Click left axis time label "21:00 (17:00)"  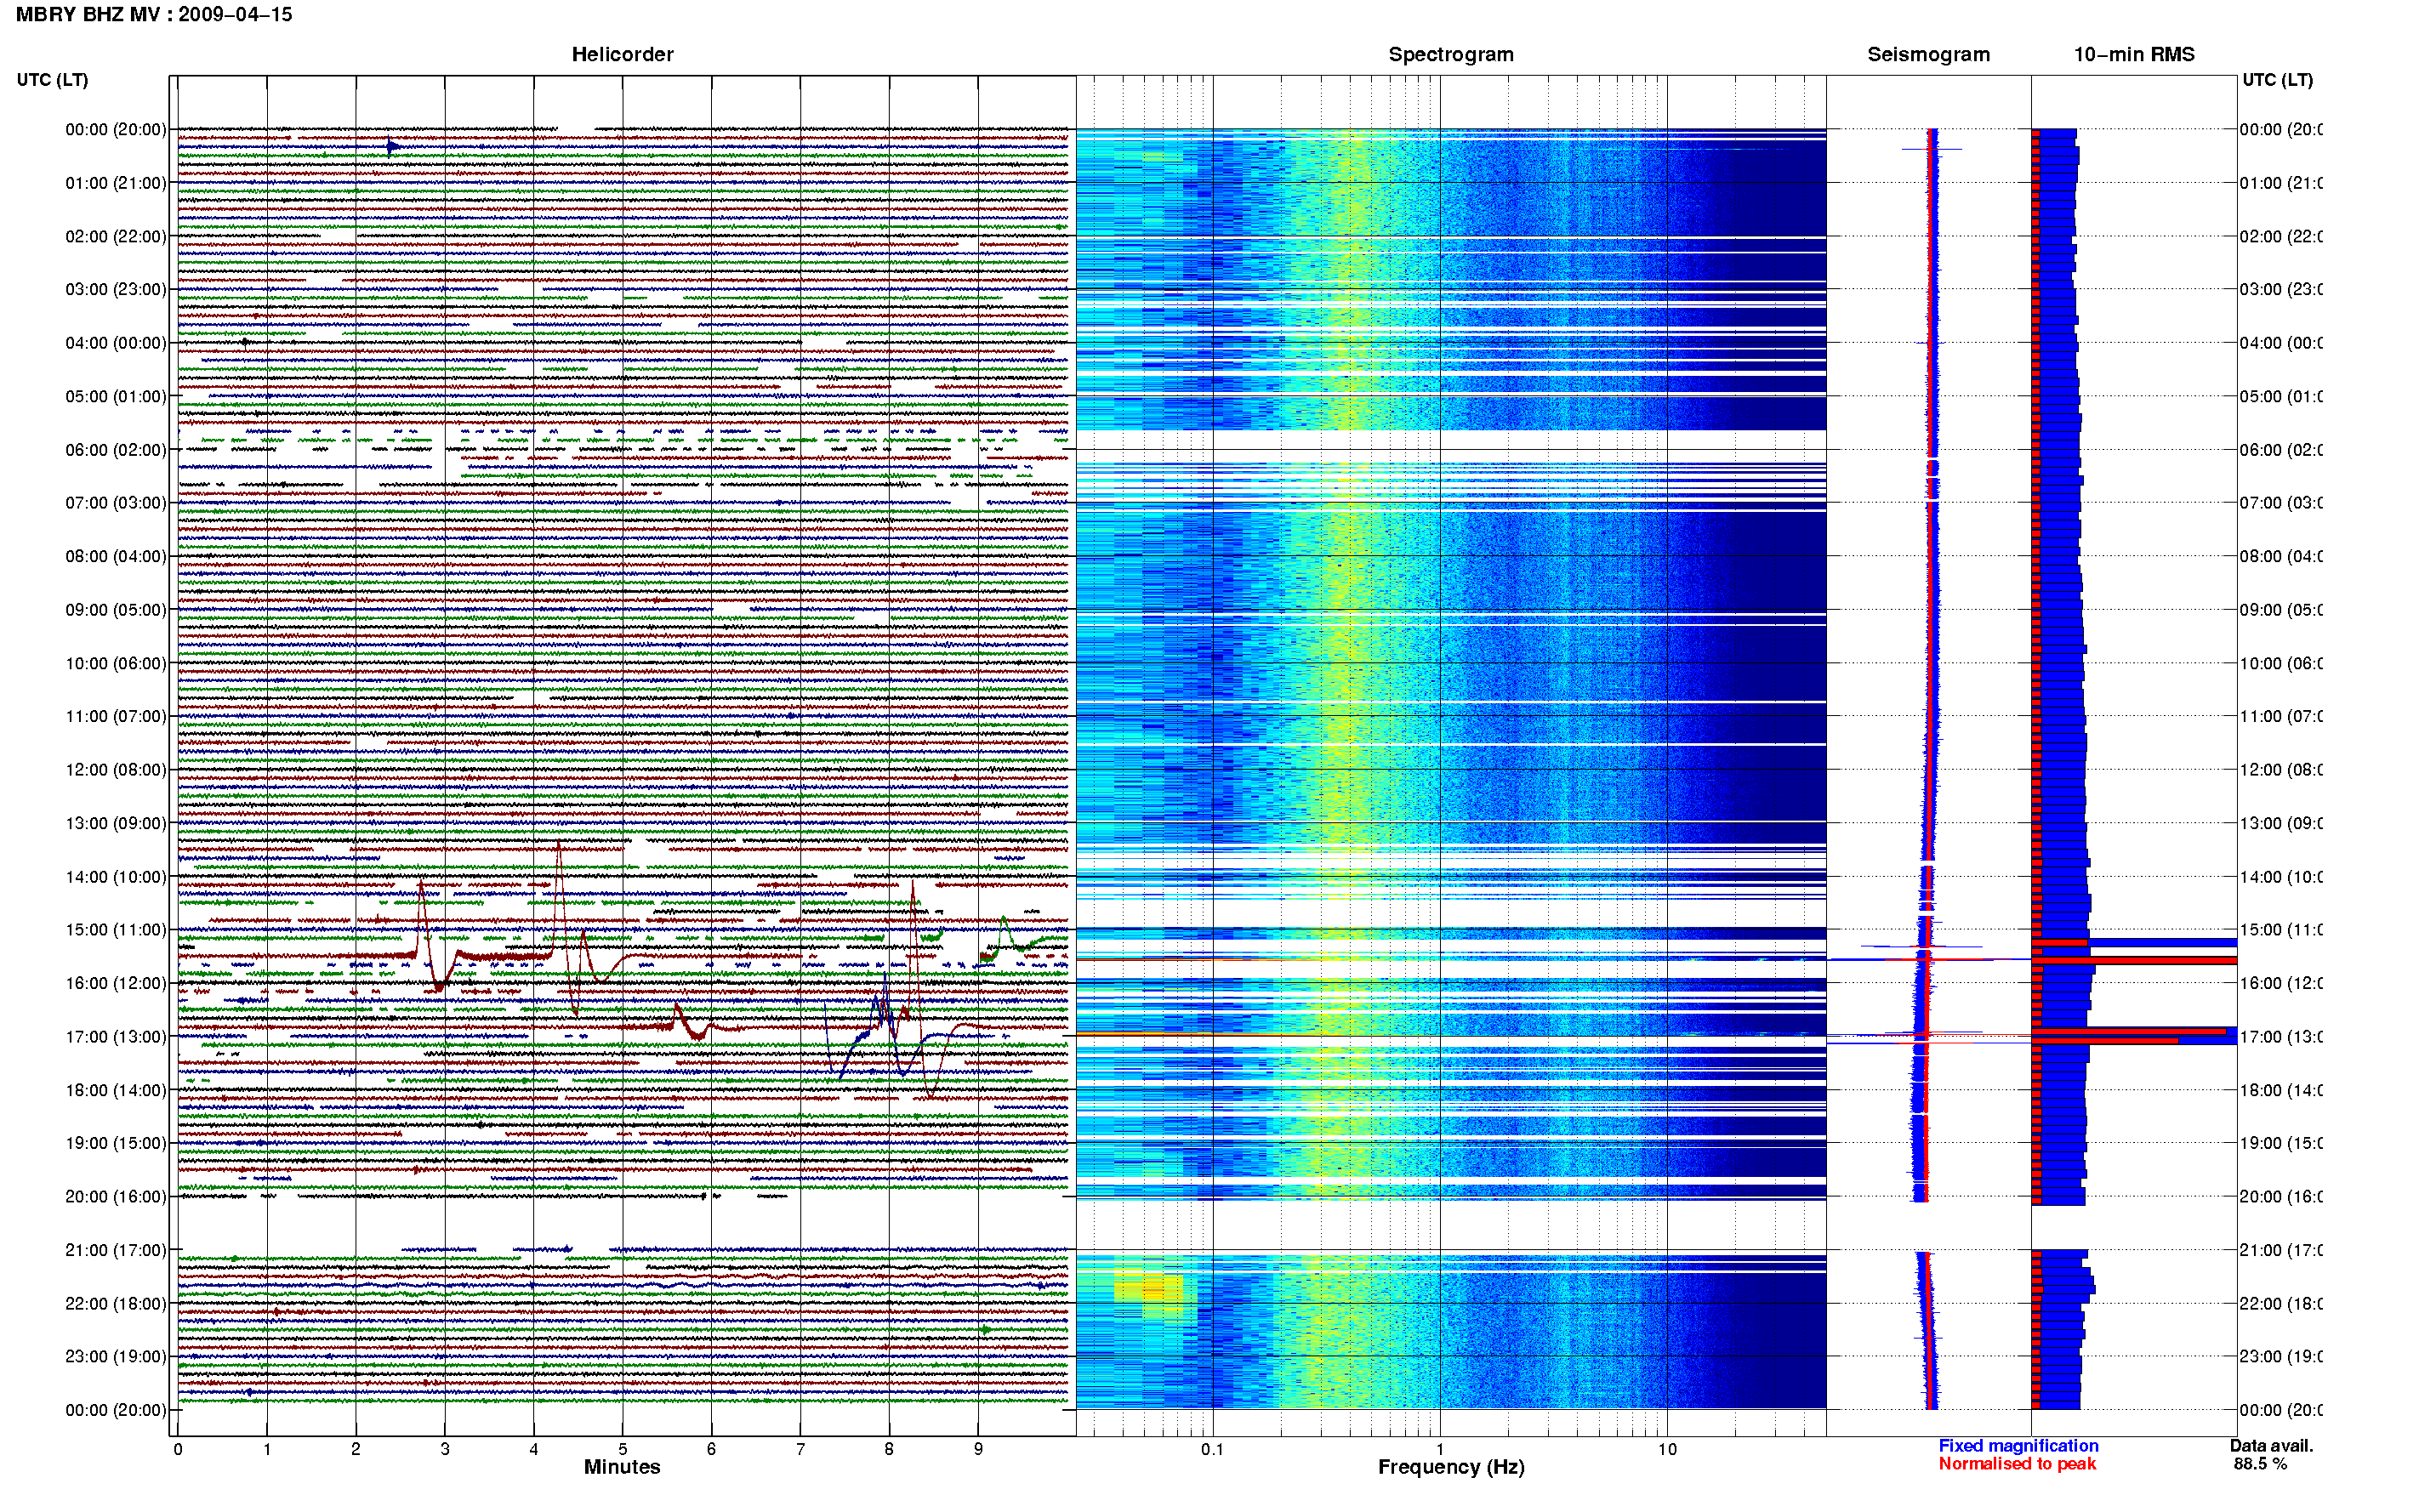[x=116, y=1250]
